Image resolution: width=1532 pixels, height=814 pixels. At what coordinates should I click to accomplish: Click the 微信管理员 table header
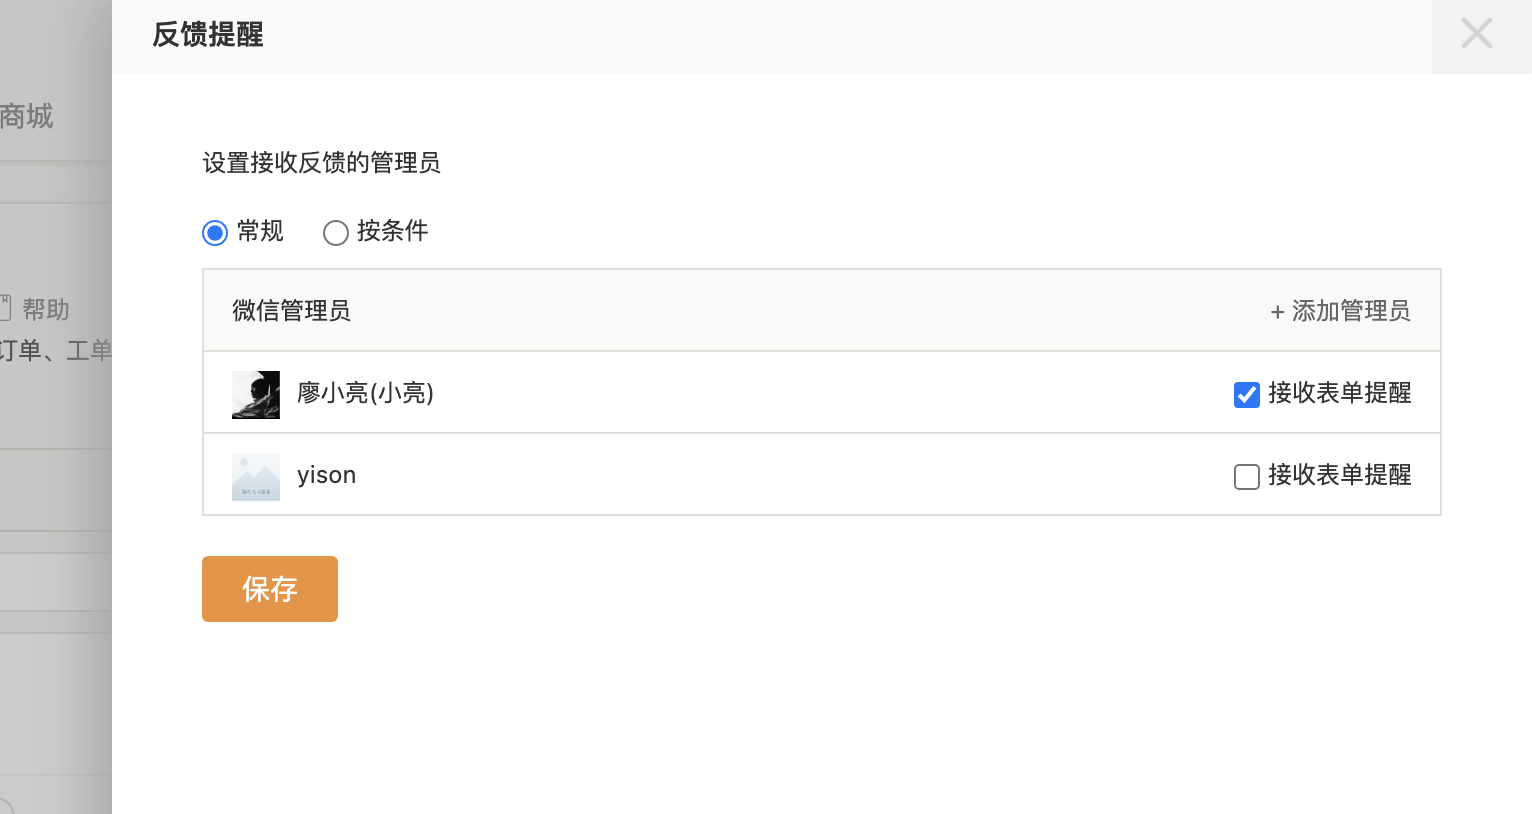(x=291, y=311)
